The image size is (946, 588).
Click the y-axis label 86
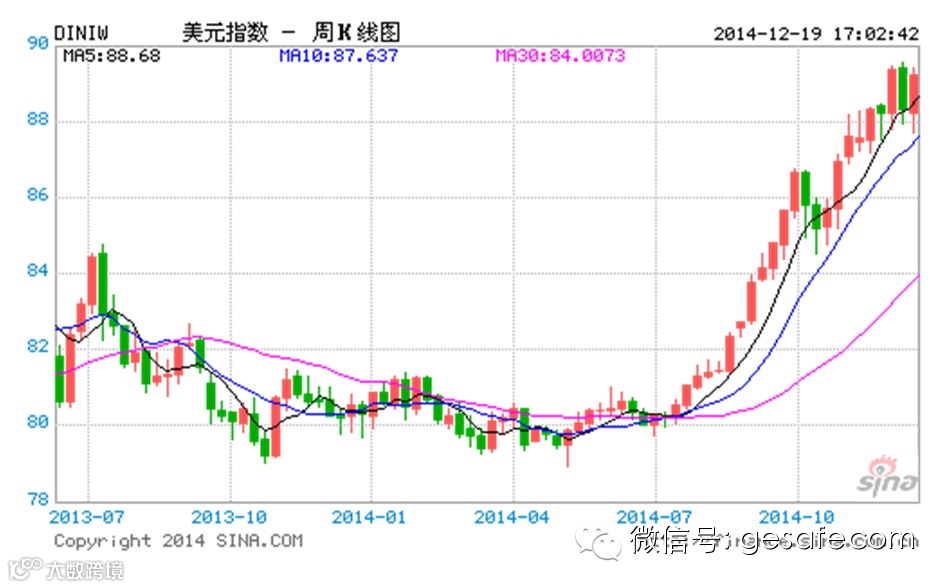point(37,195)
